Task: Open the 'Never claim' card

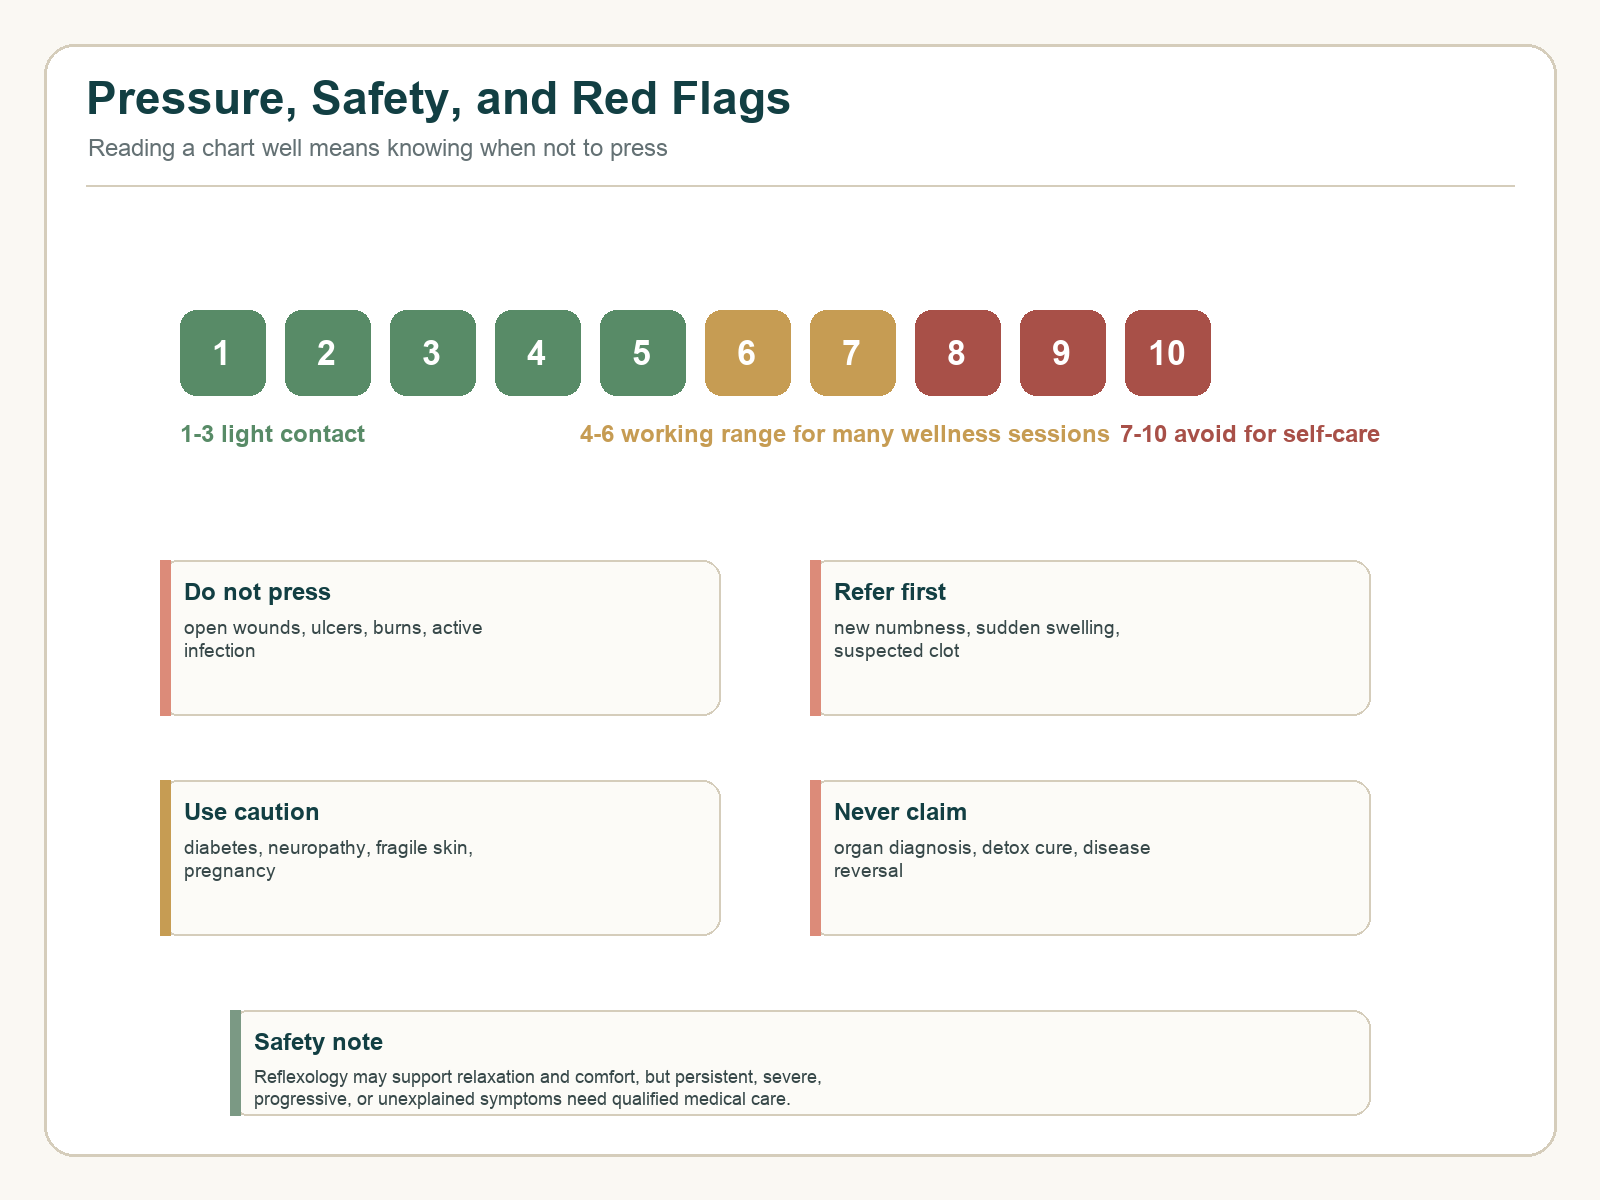Action: 1090,858
